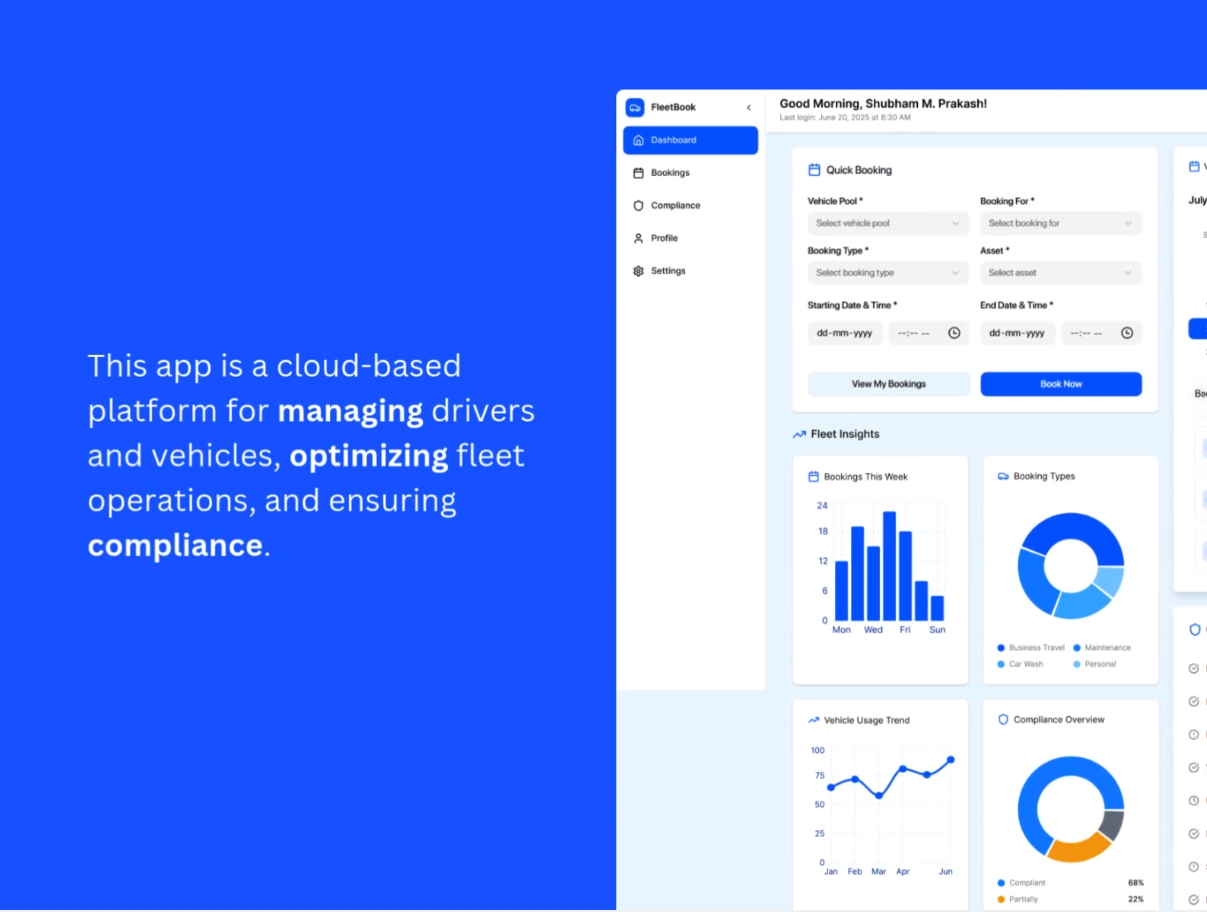Open the Vehicle Pool dropdown
The height and width of the screenshot is (912, 1207).
(x=887, y=223)
